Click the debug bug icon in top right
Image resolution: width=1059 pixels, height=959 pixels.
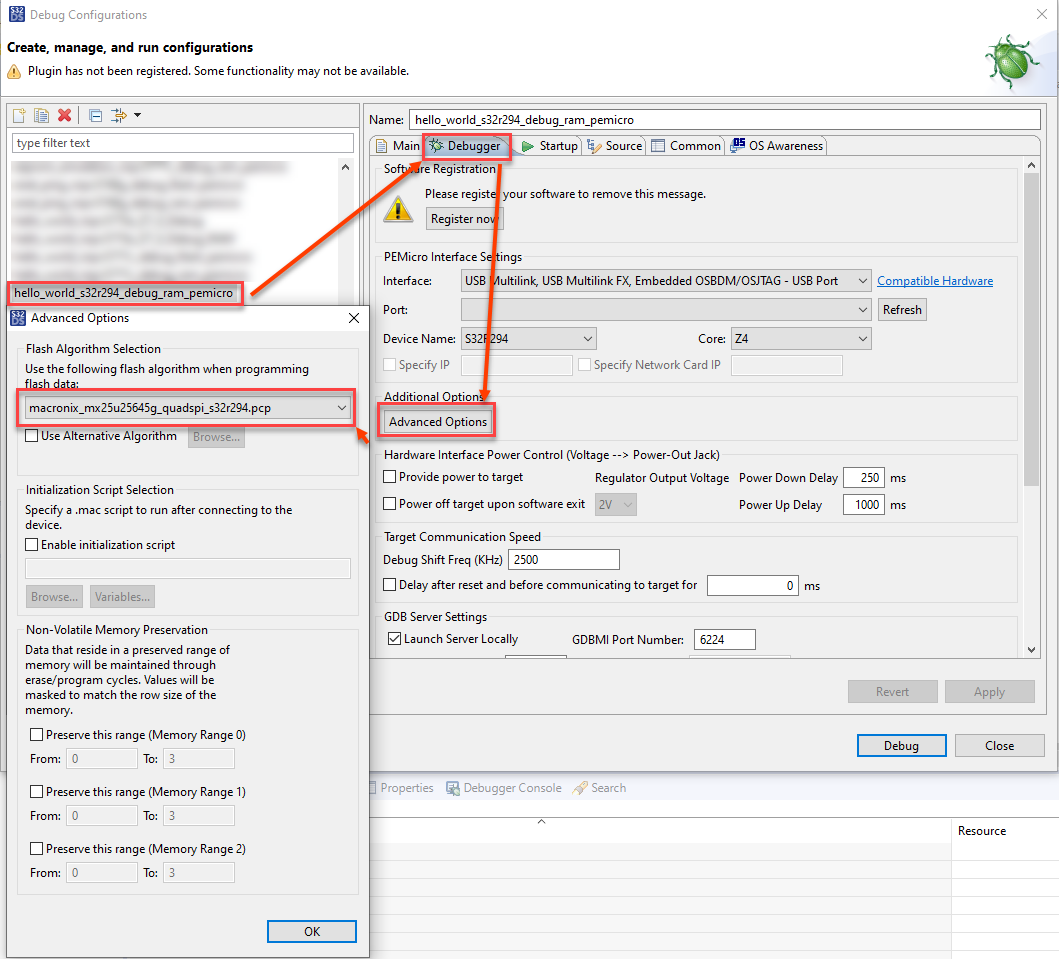coord(1010,60)
